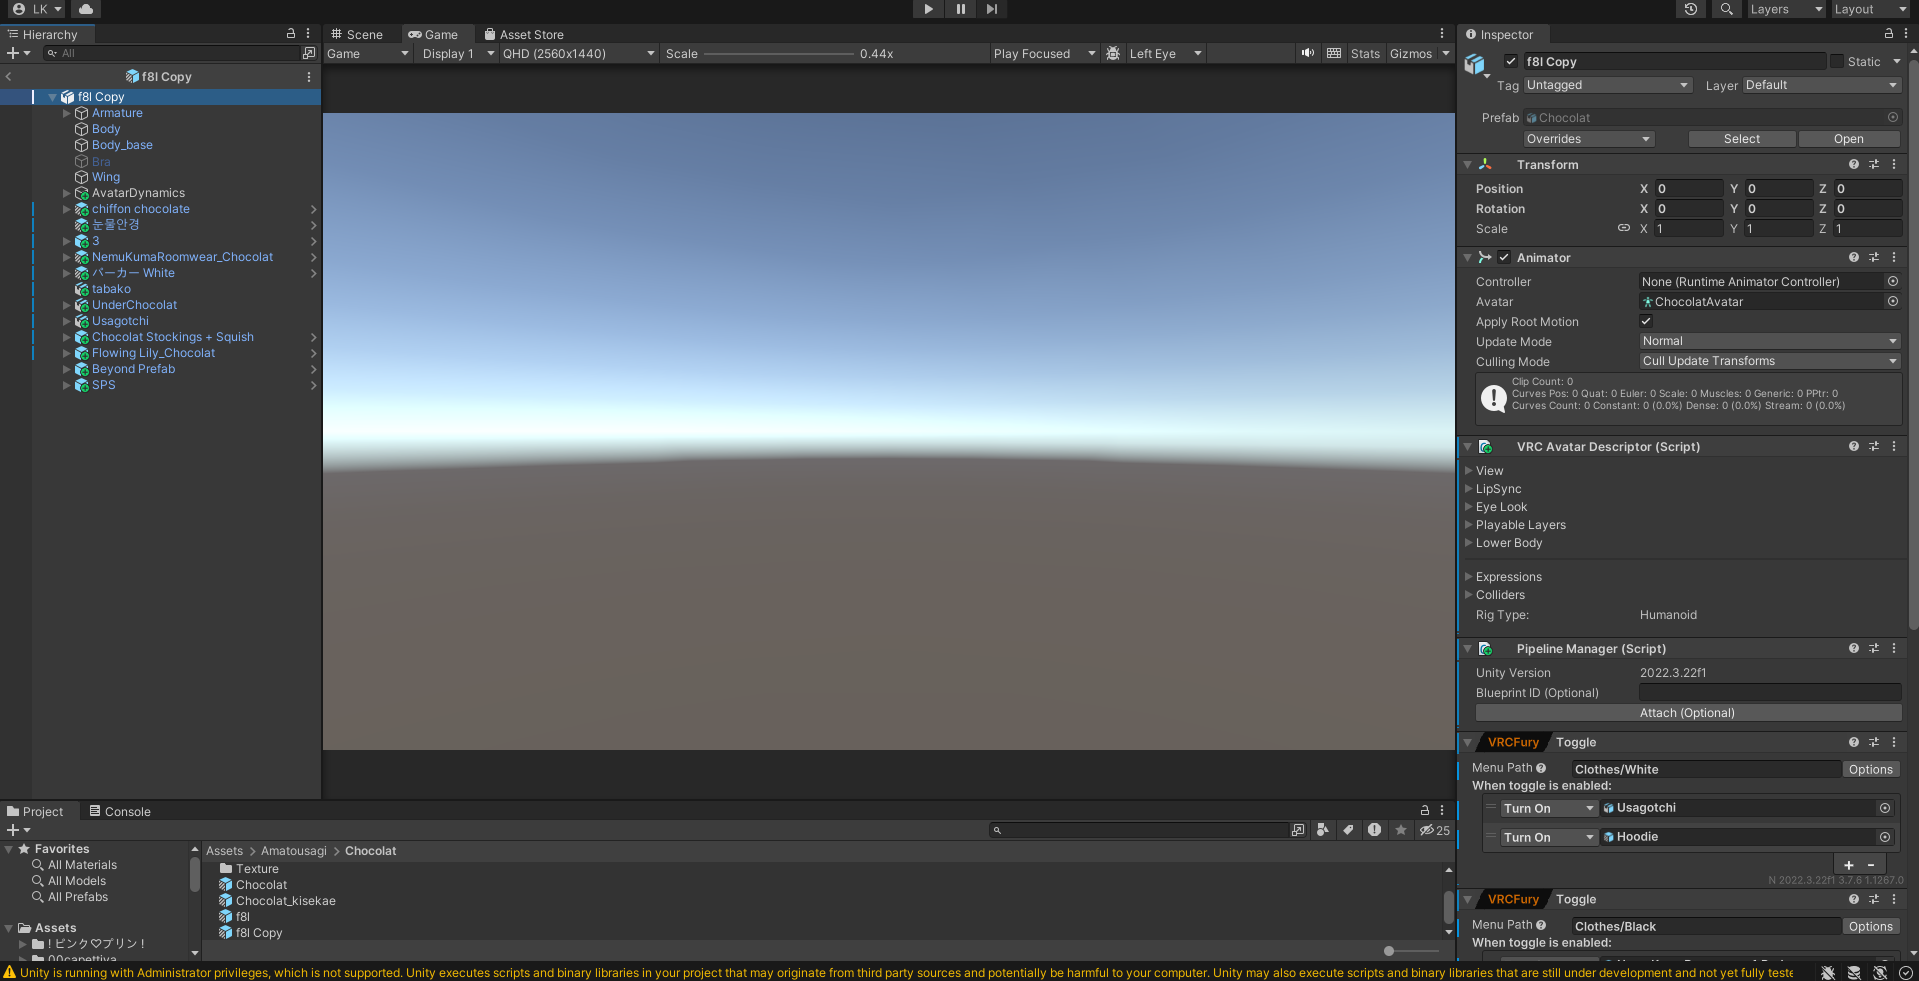The width and height of the screenshot is (1919, 981).
Task: Open the Undo History icon
Action: click(1691, 9)
